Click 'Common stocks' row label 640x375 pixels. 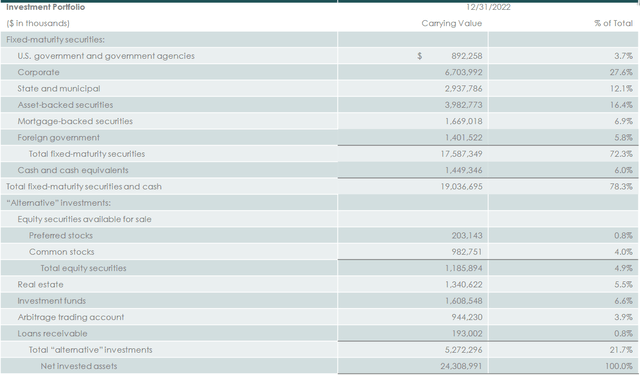pyautogui.click(x=61, y=252)
